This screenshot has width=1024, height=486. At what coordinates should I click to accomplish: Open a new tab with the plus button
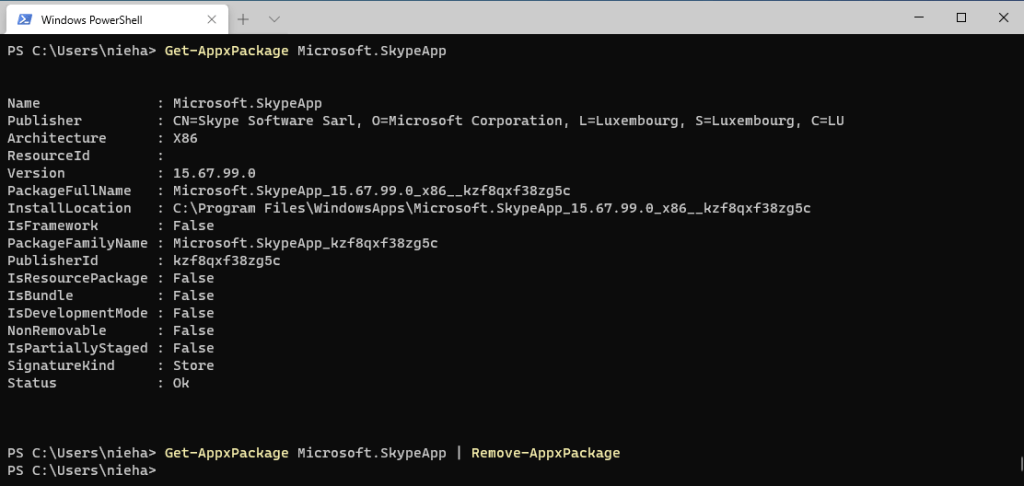tap(243, 19)
